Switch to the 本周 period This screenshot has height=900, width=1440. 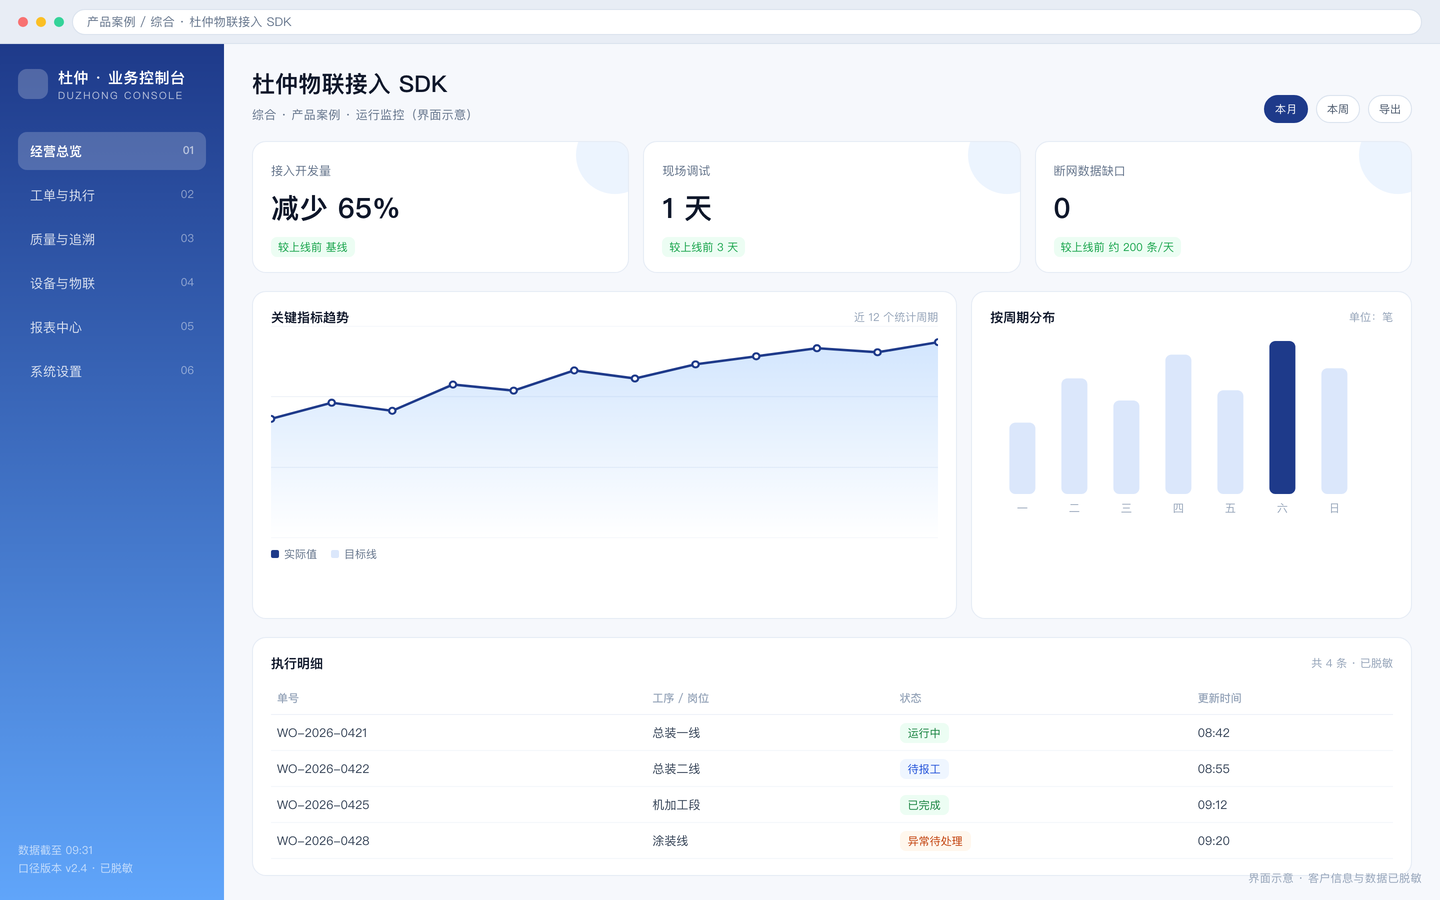pyautogui.click(x=1338, y=109)
